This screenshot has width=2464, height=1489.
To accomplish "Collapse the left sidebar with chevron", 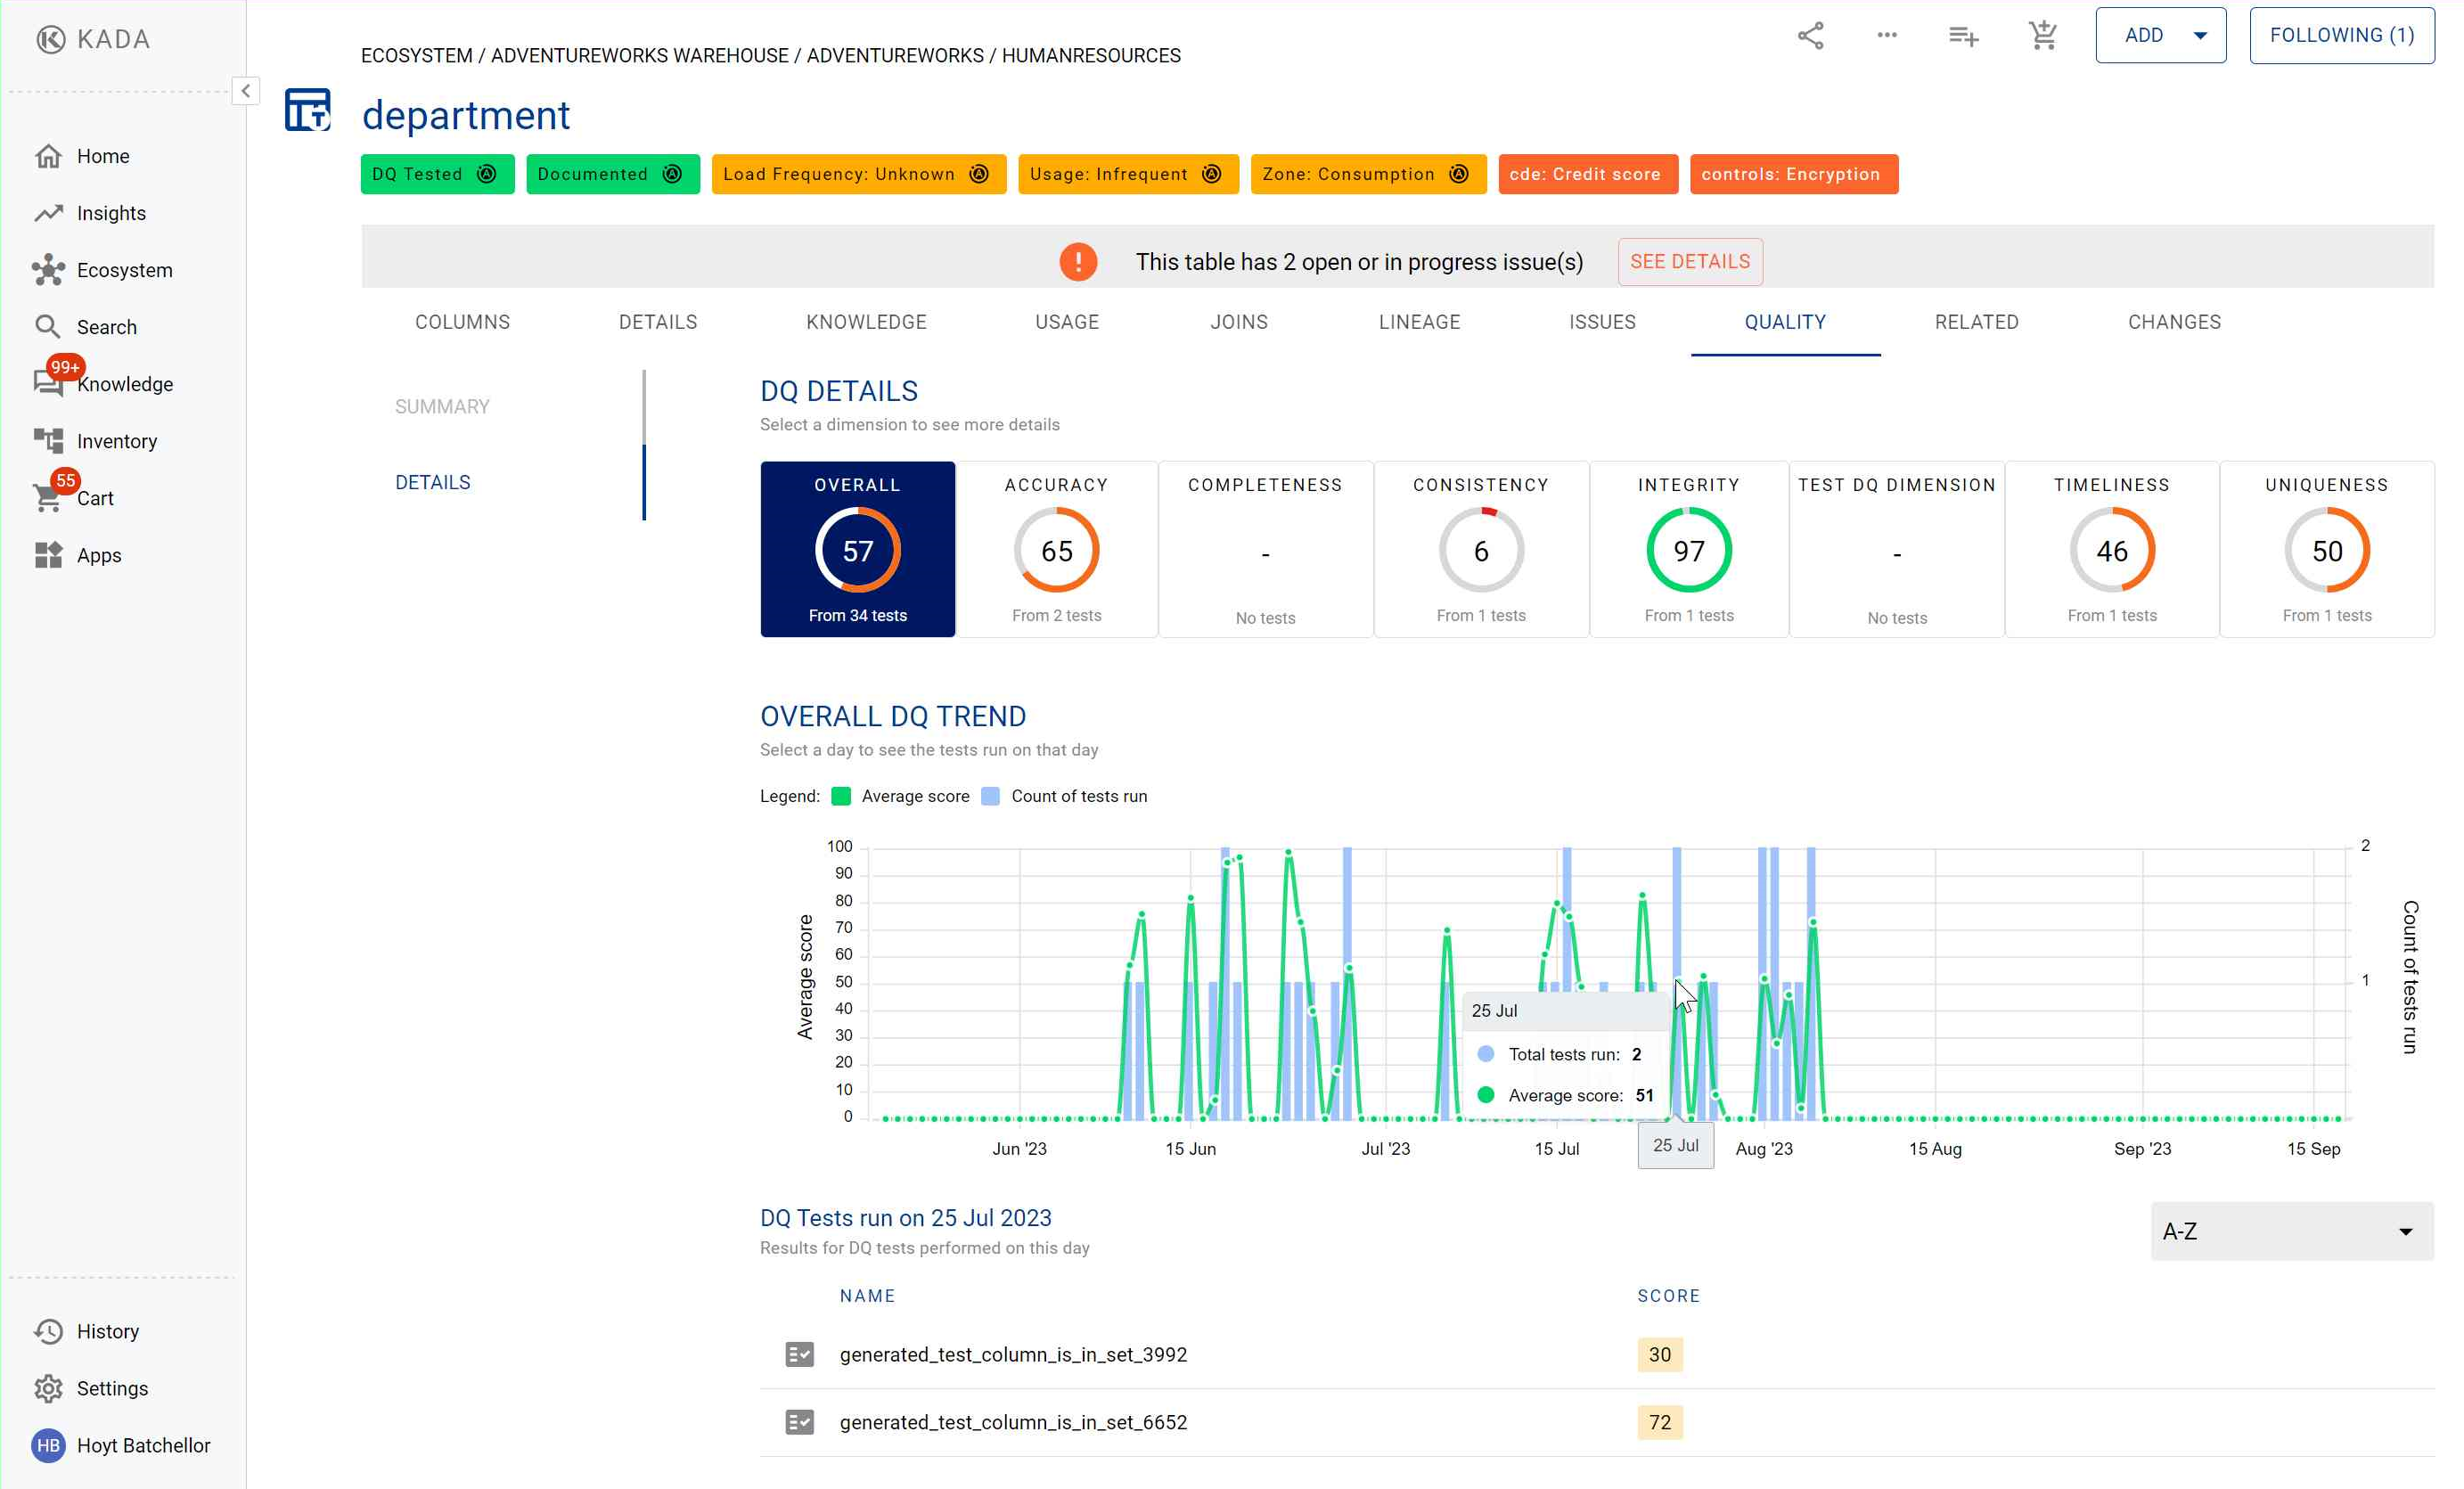I will click(246, 91).
